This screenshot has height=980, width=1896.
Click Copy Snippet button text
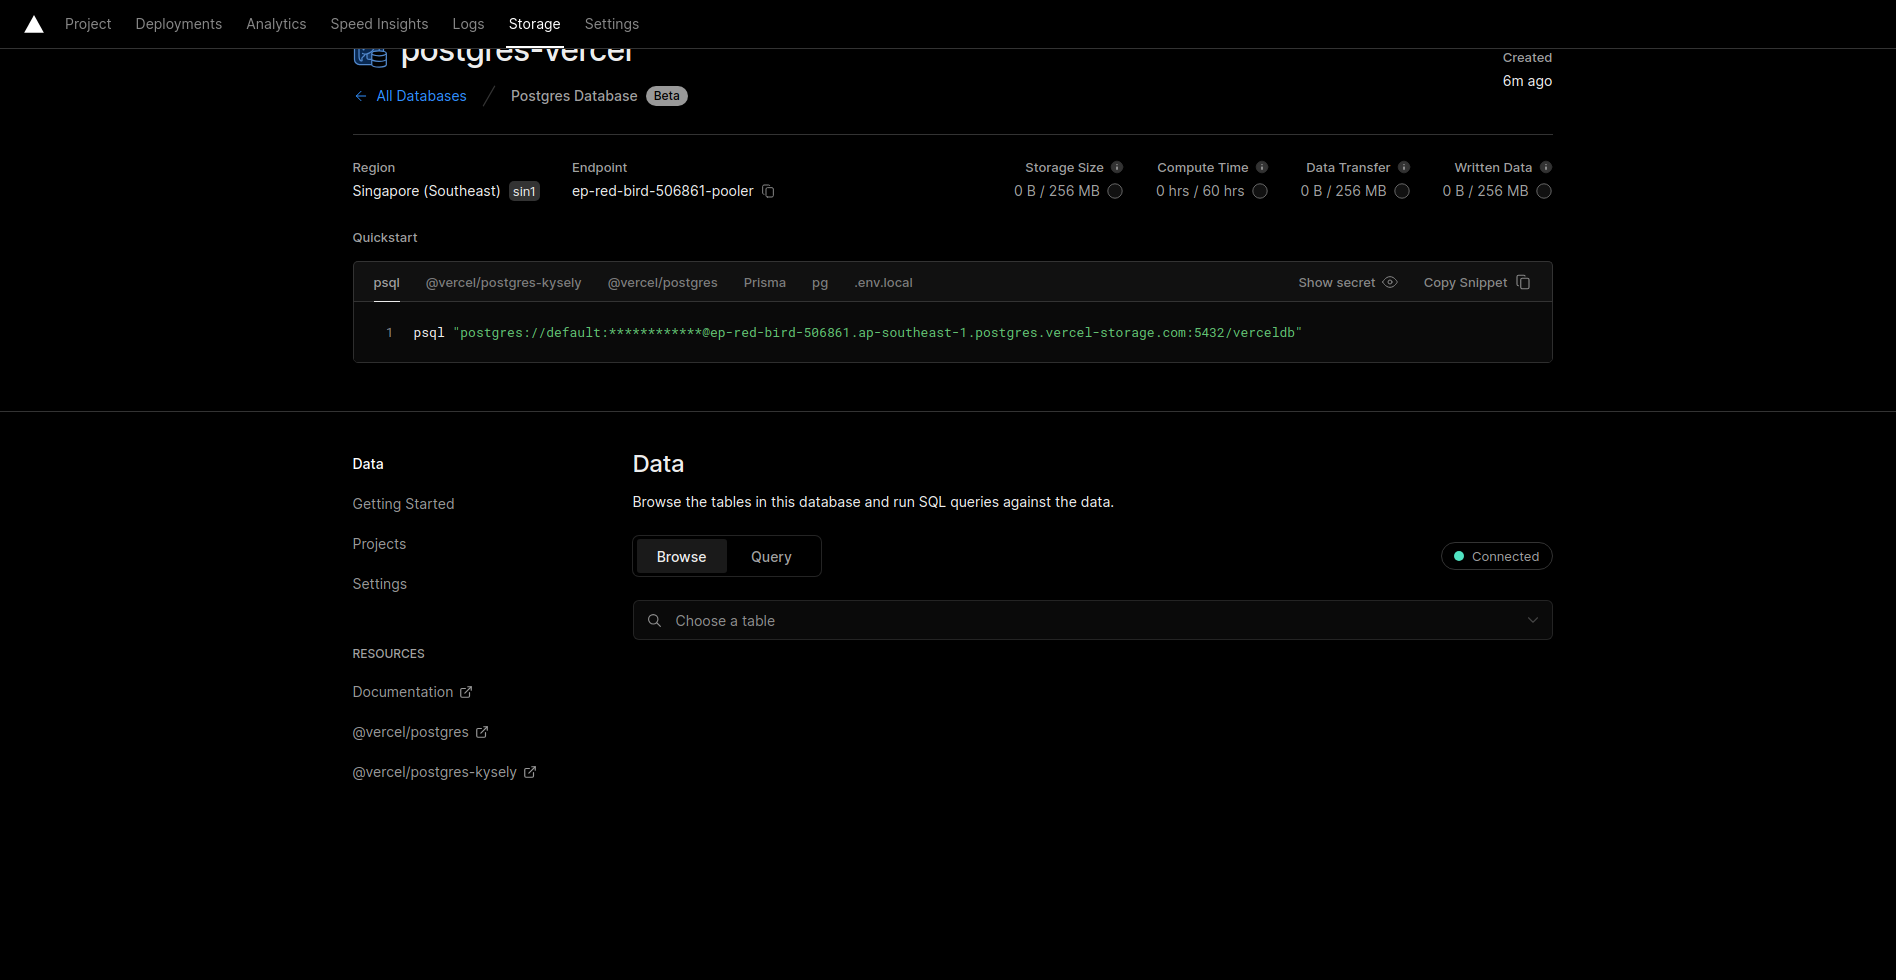click(x=1465, y=283)
